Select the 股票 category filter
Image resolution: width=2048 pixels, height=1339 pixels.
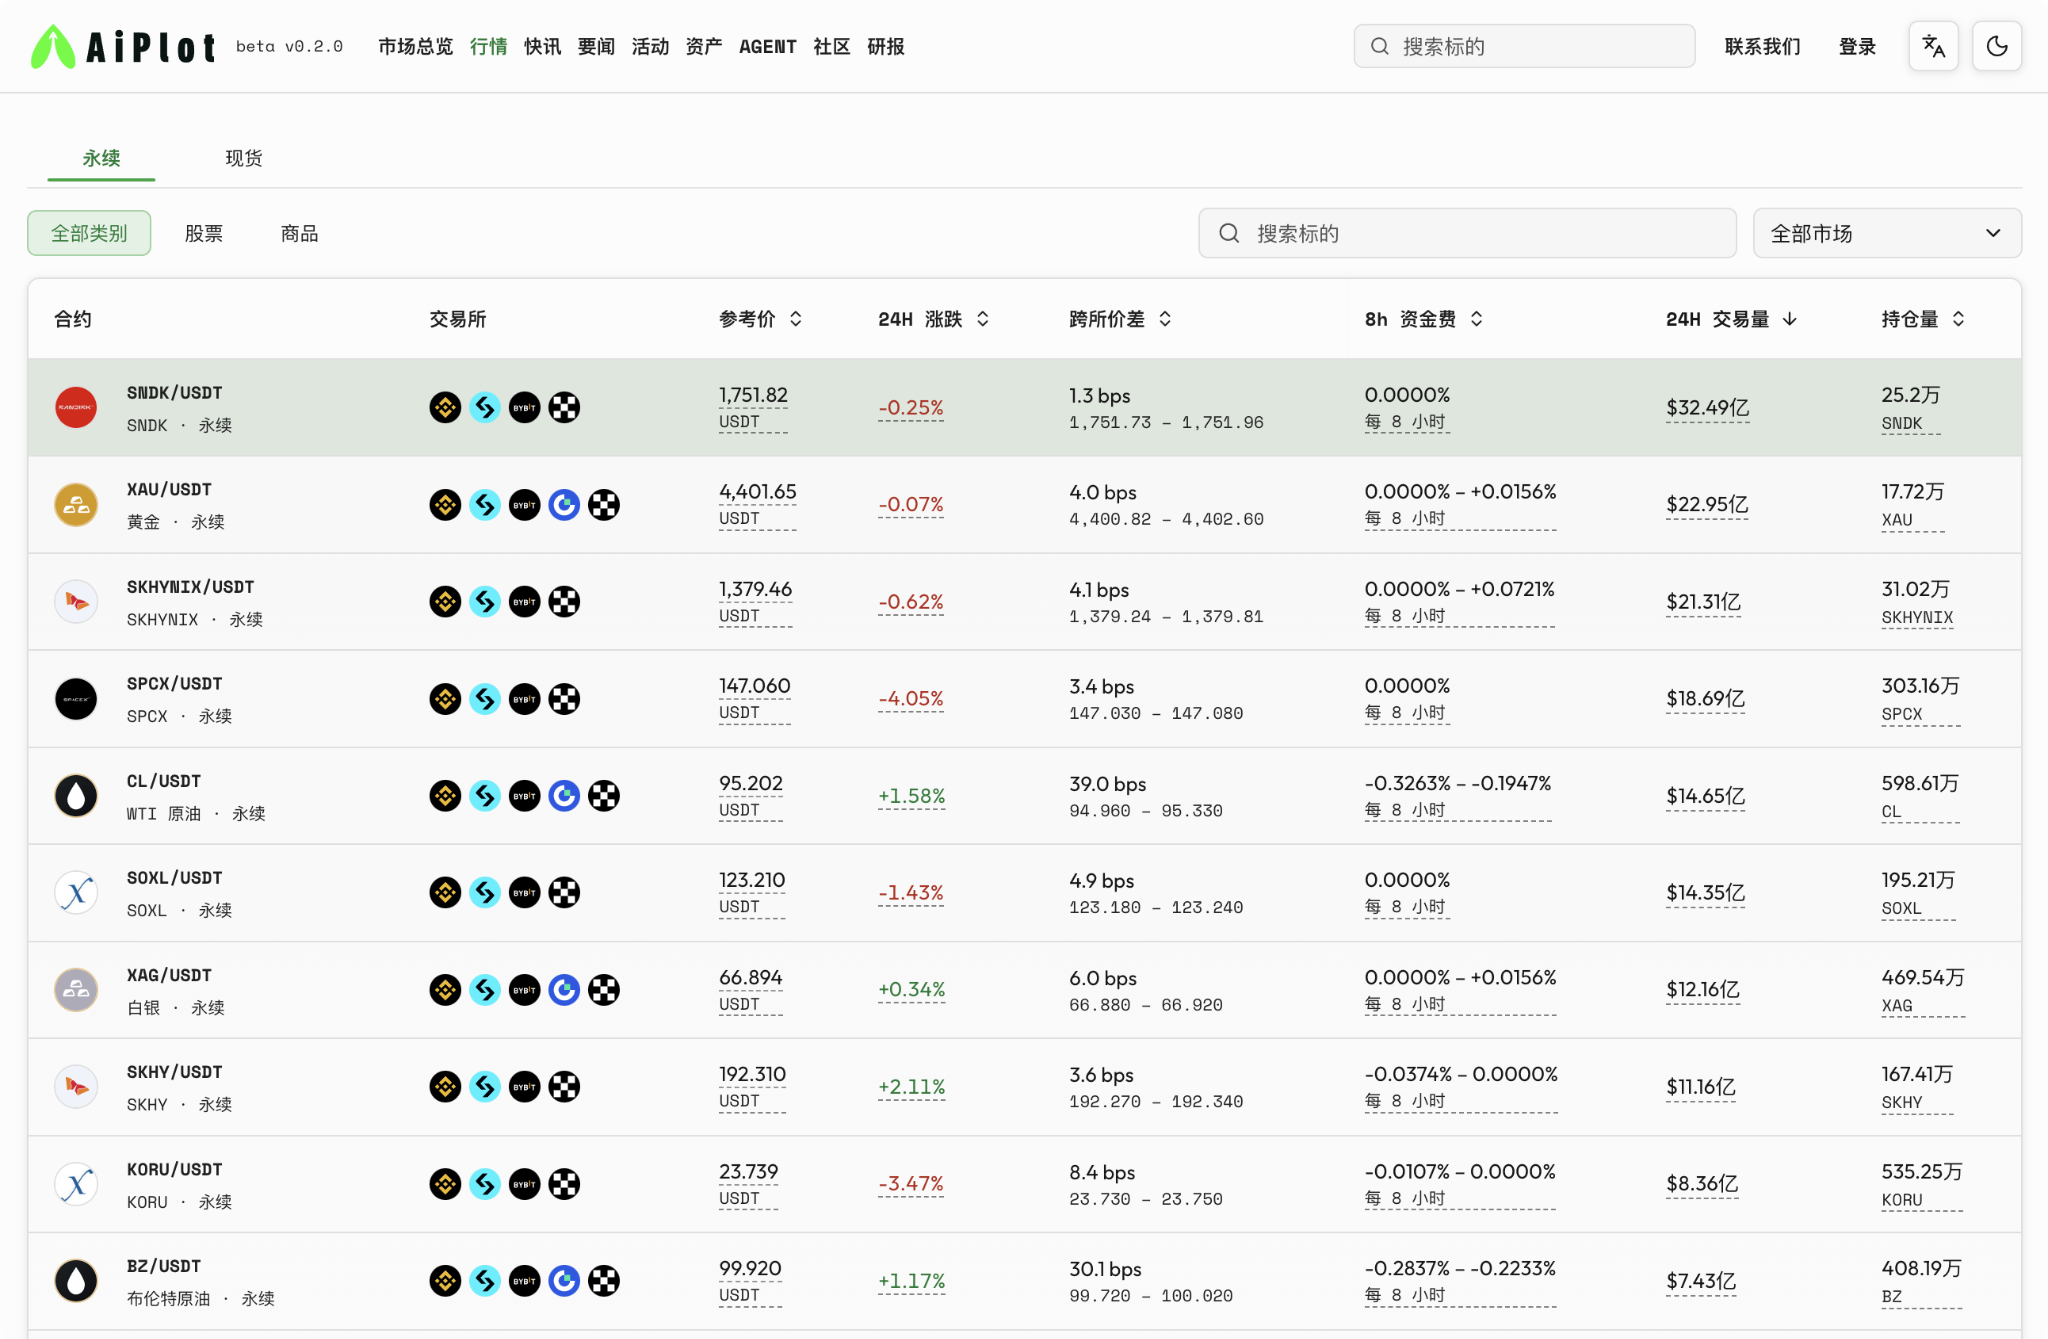point(204,233)
